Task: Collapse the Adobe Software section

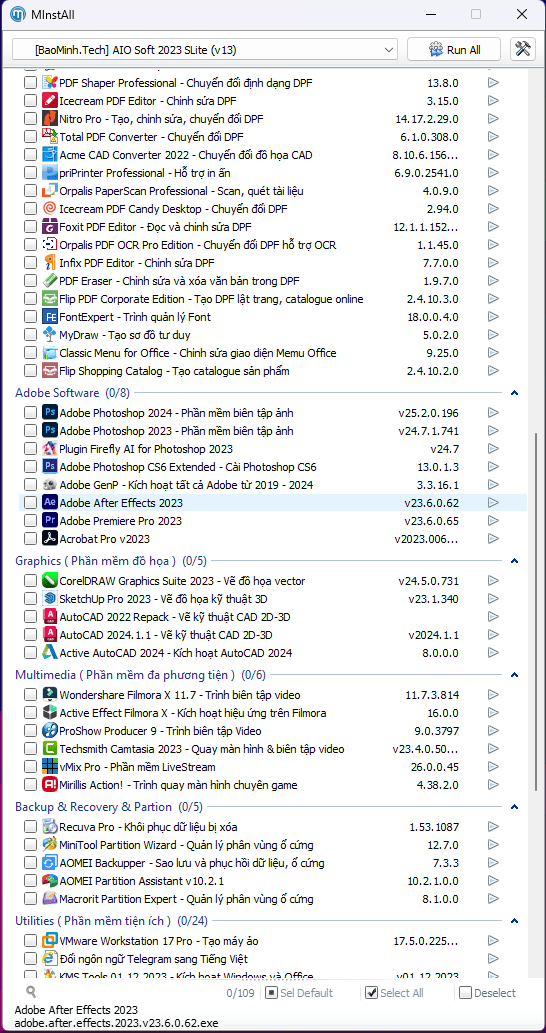Action: [x=515, y=393]
